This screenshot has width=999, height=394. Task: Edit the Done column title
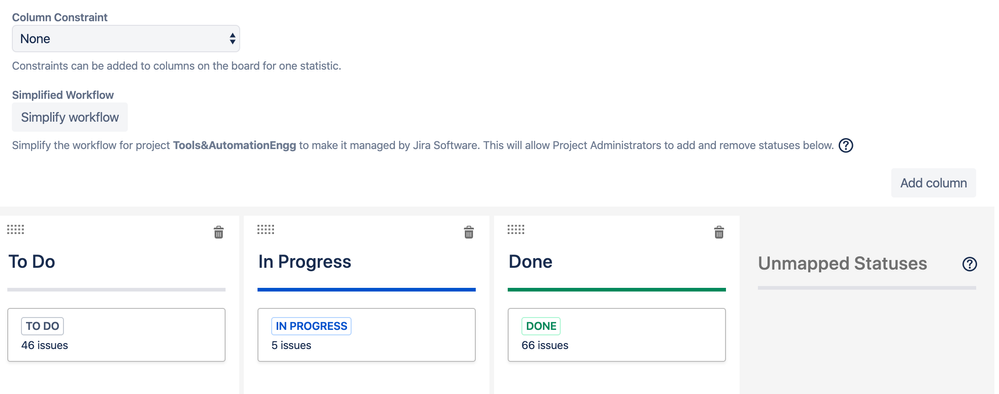click(531, 261)
